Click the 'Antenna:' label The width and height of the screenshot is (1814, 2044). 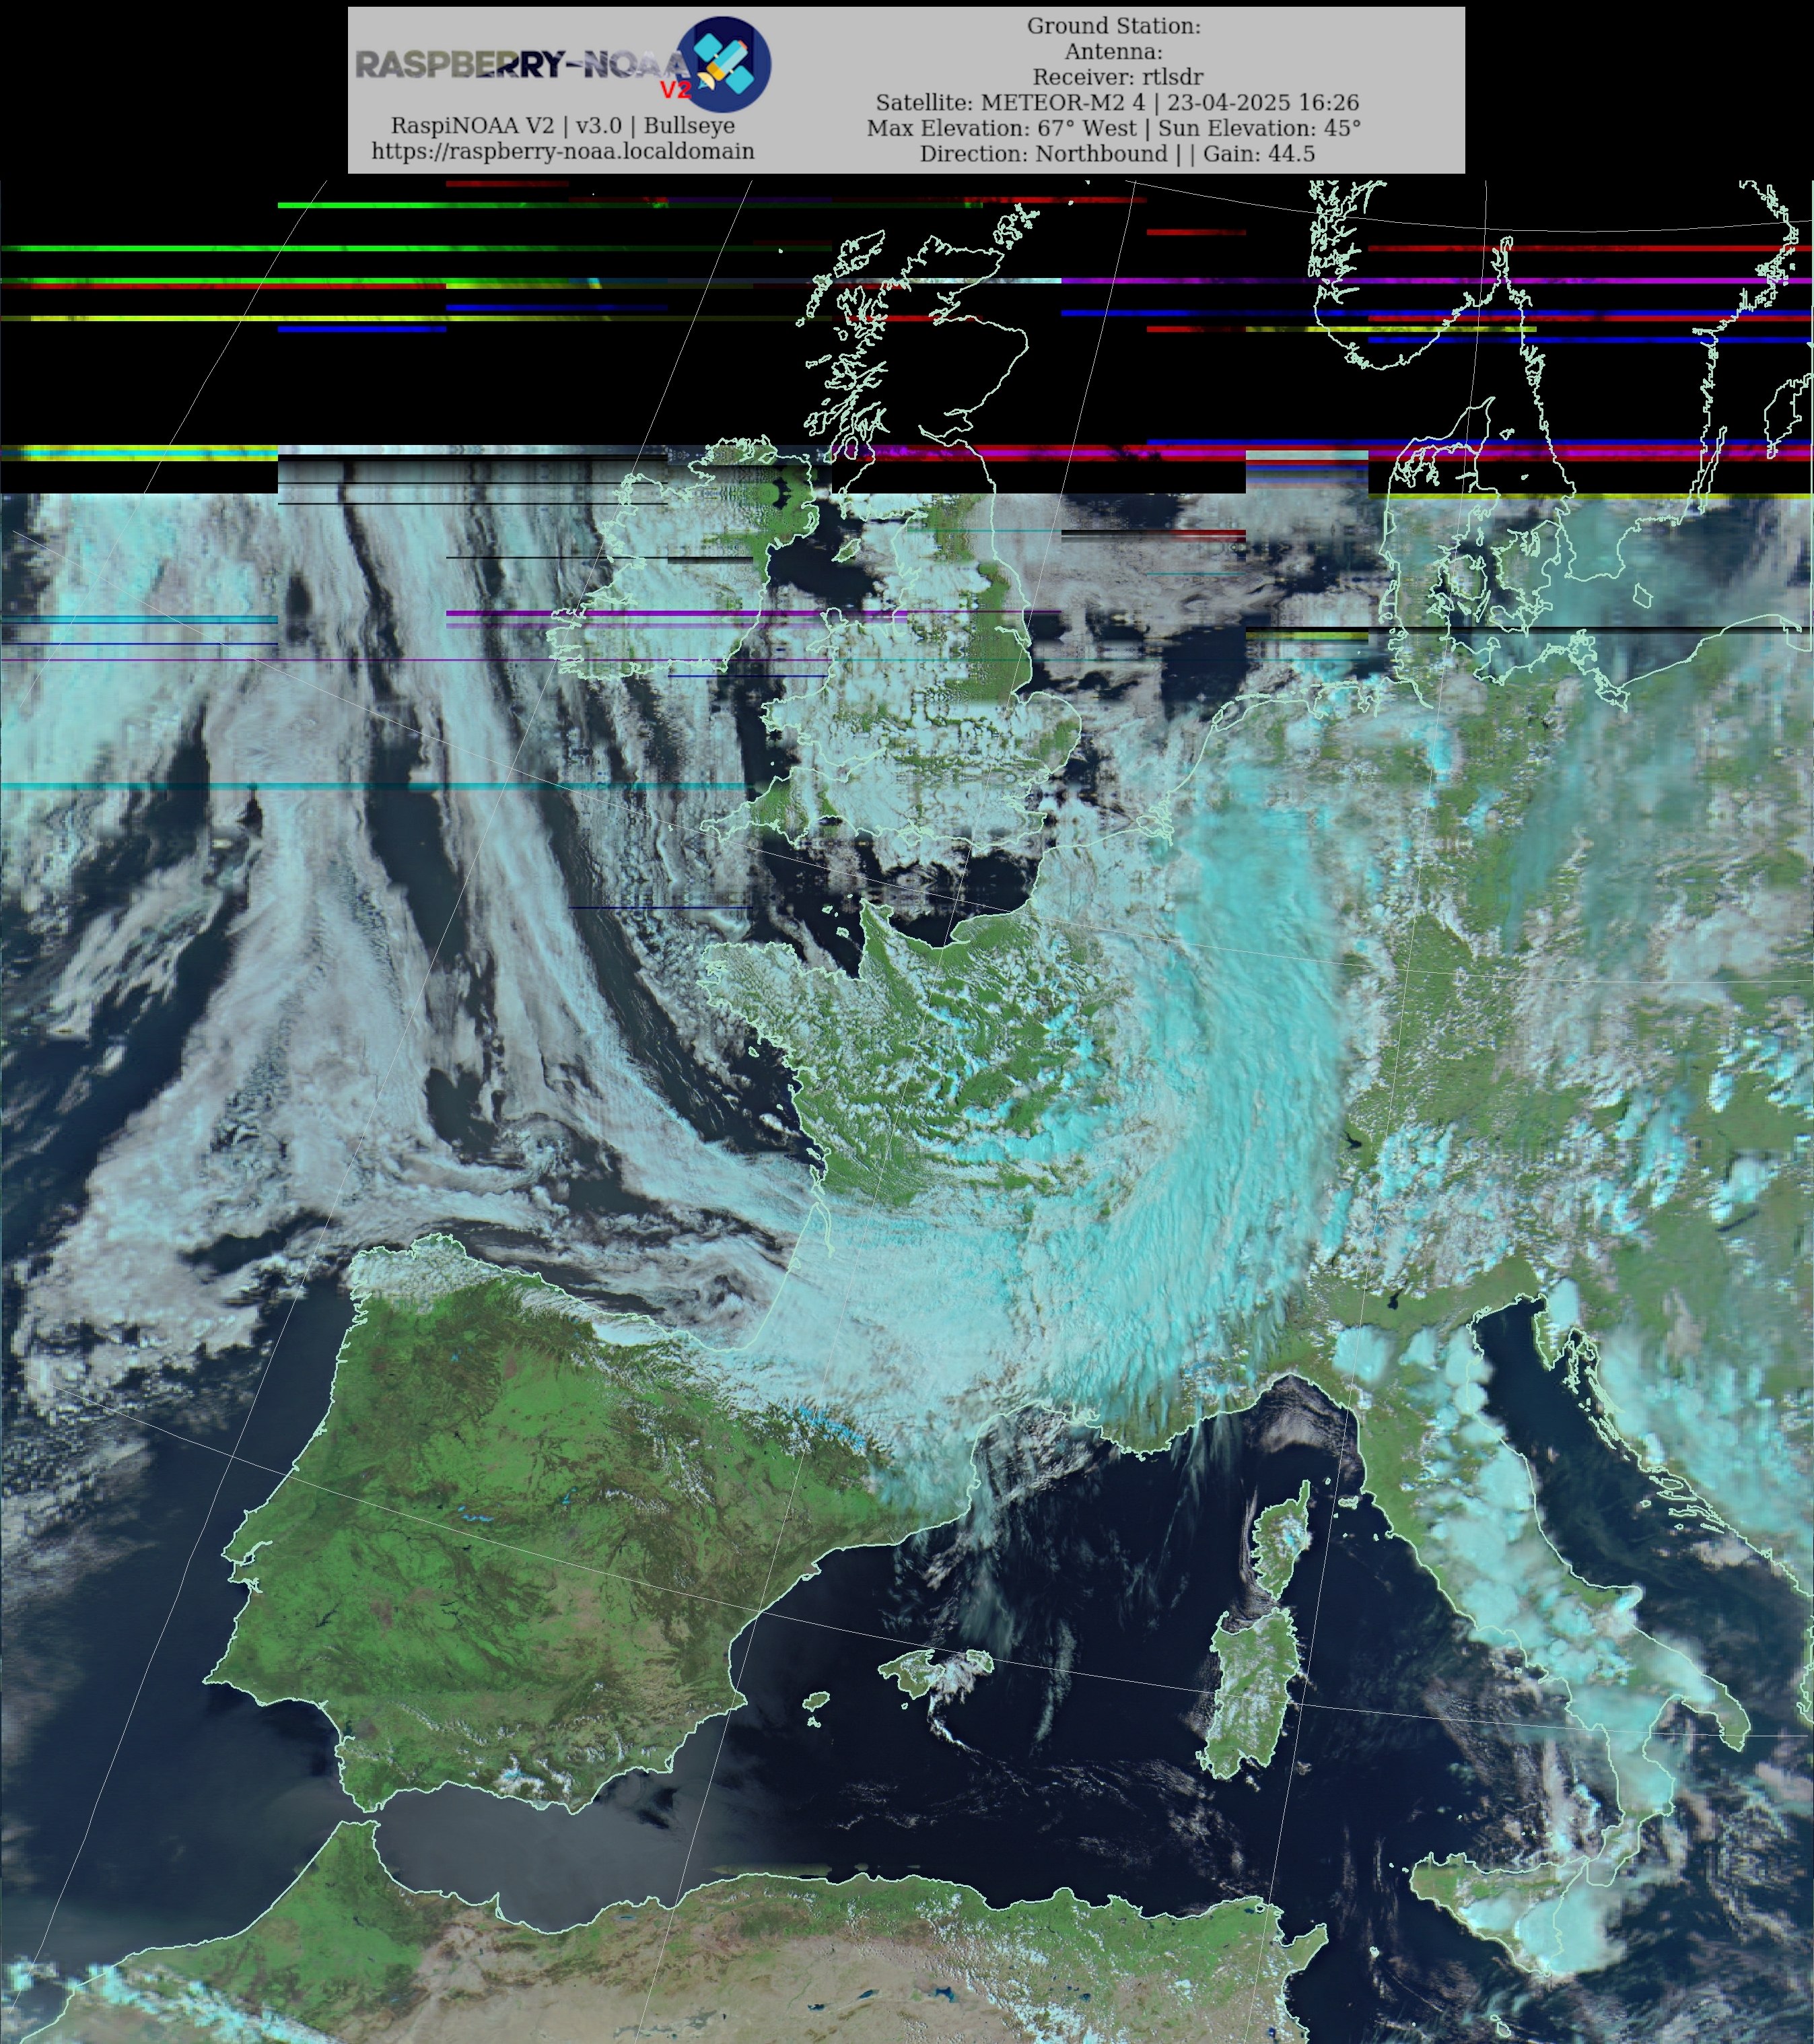[1114, 51]
